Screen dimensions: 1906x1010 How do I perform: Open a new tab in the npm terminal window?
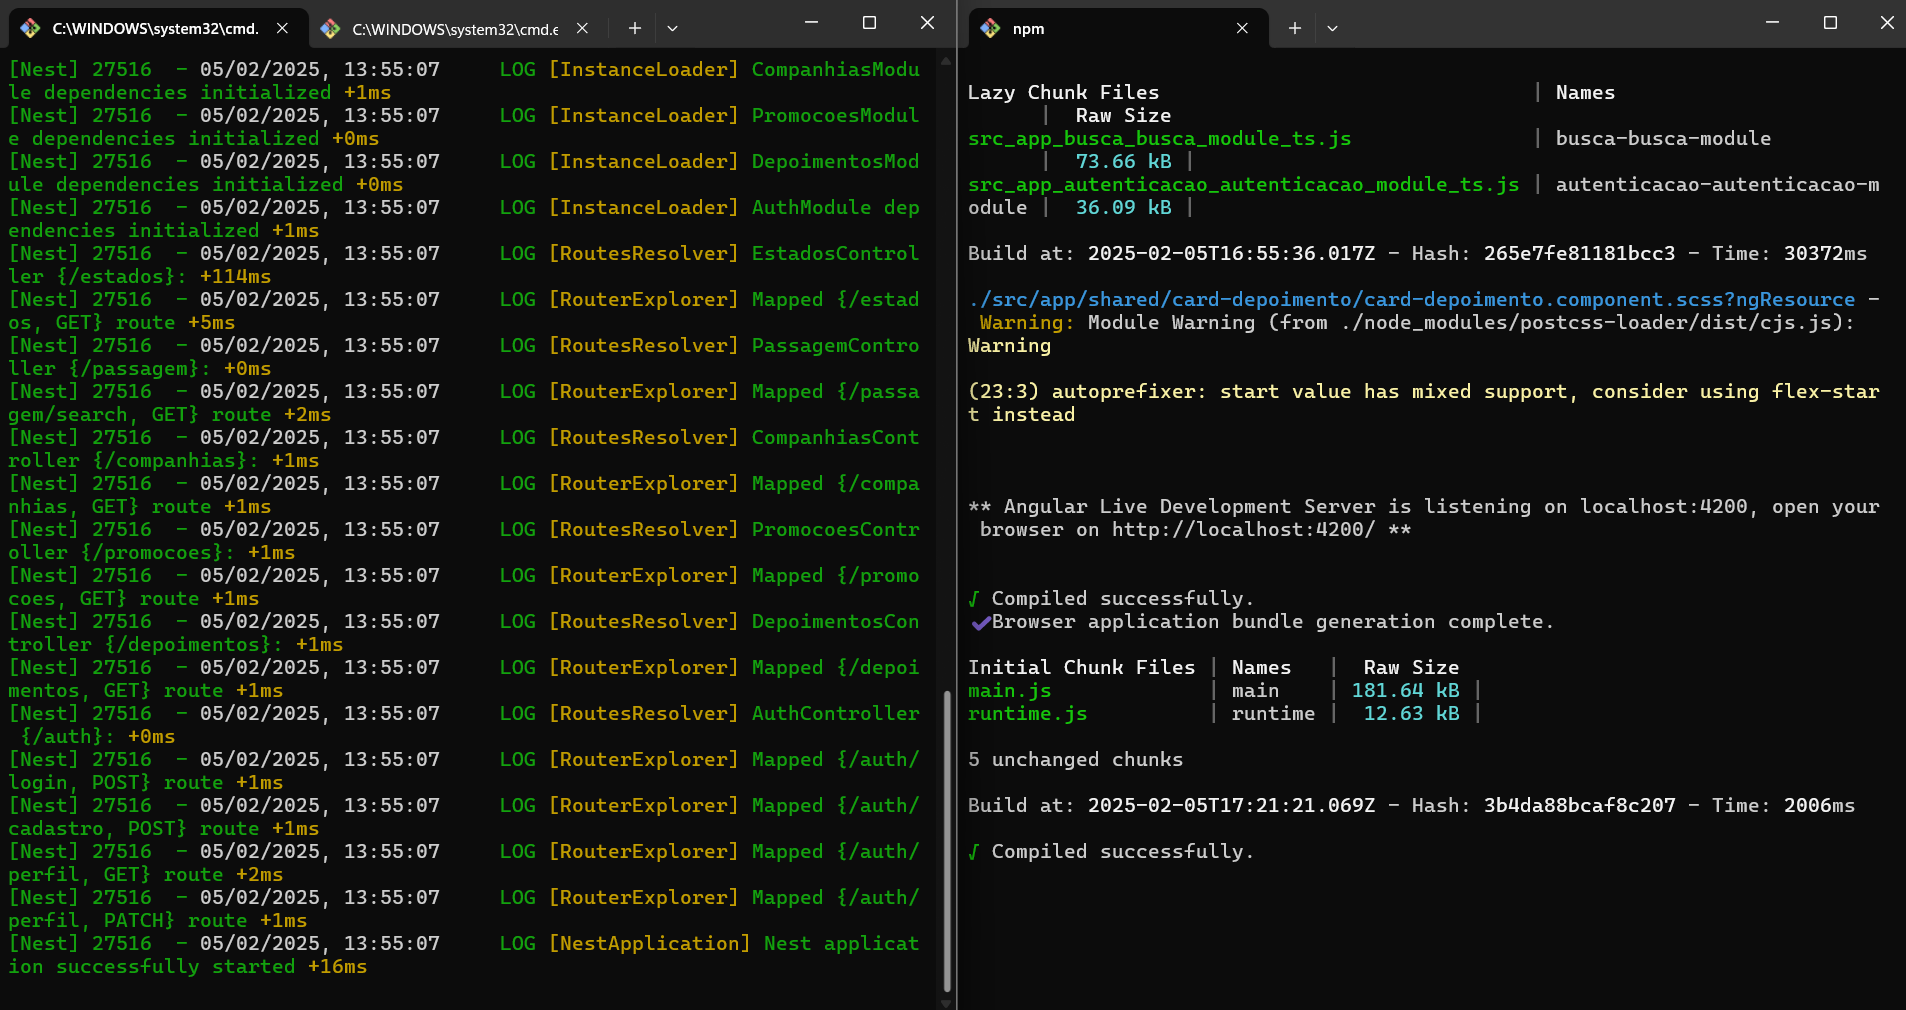click(1294, 28)
